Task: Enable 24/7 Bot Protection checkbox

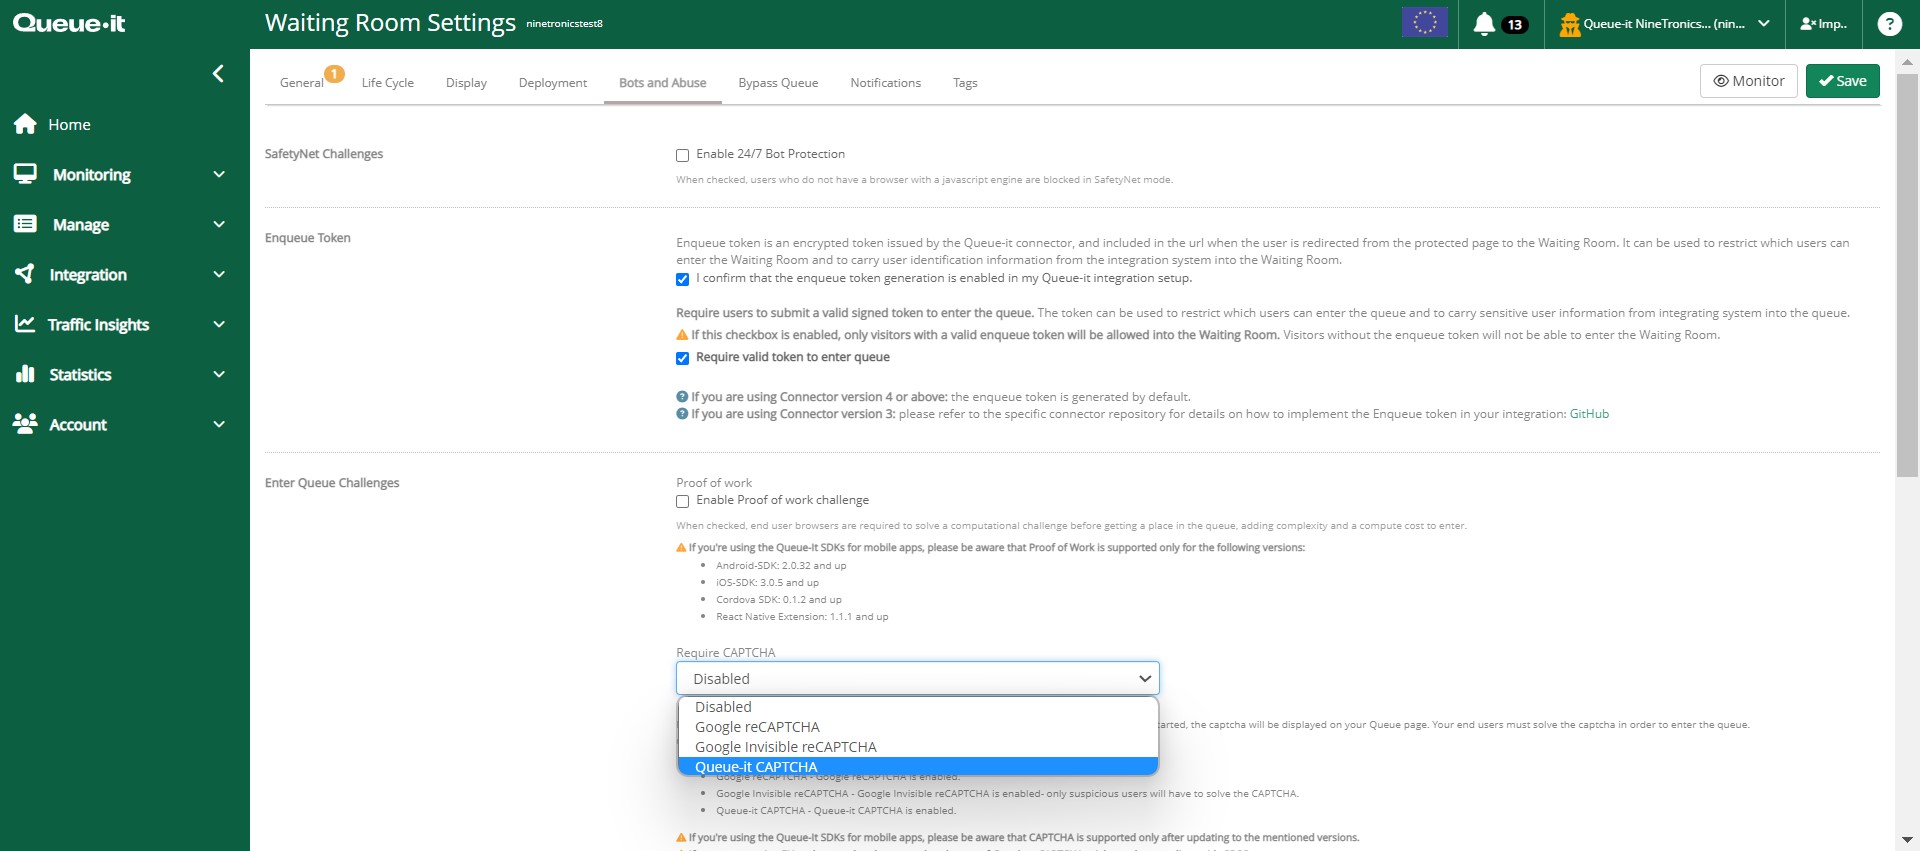Action: (x=682, y=155)
